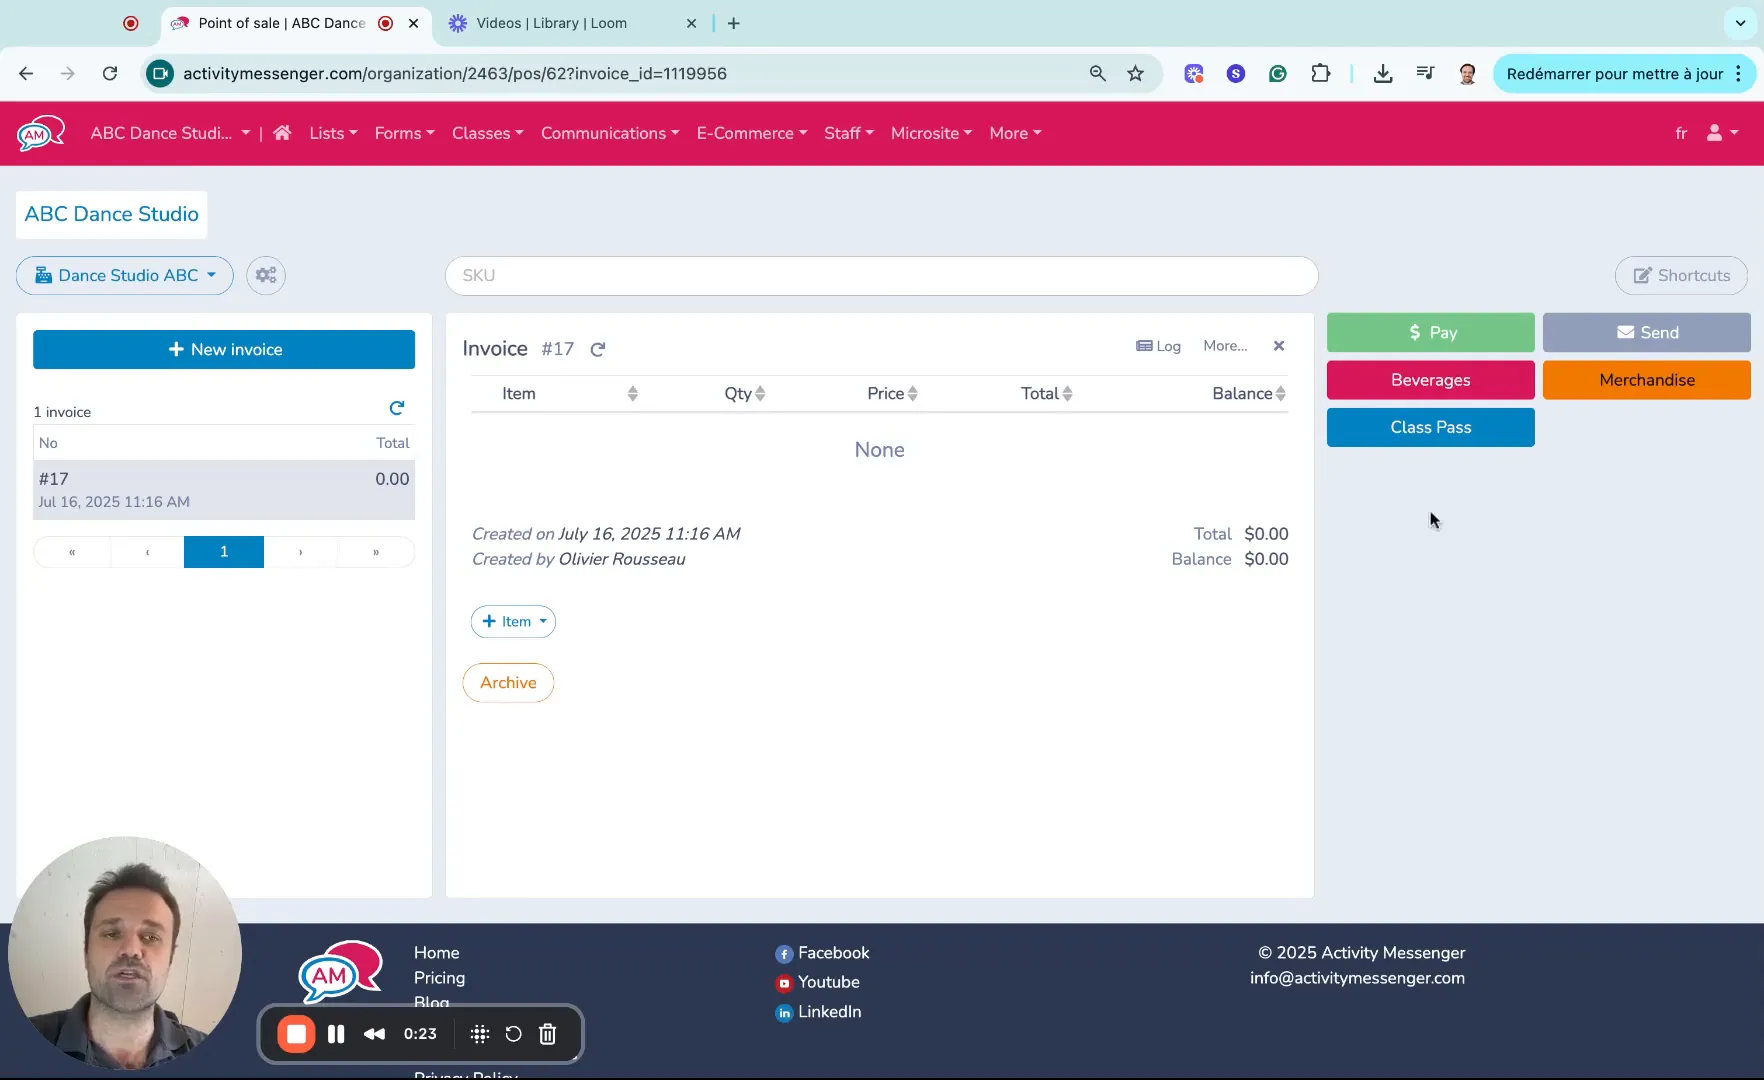1764x1080 pixels.
Task: Send the invoice by email
Action: [x=1646, y=332]
